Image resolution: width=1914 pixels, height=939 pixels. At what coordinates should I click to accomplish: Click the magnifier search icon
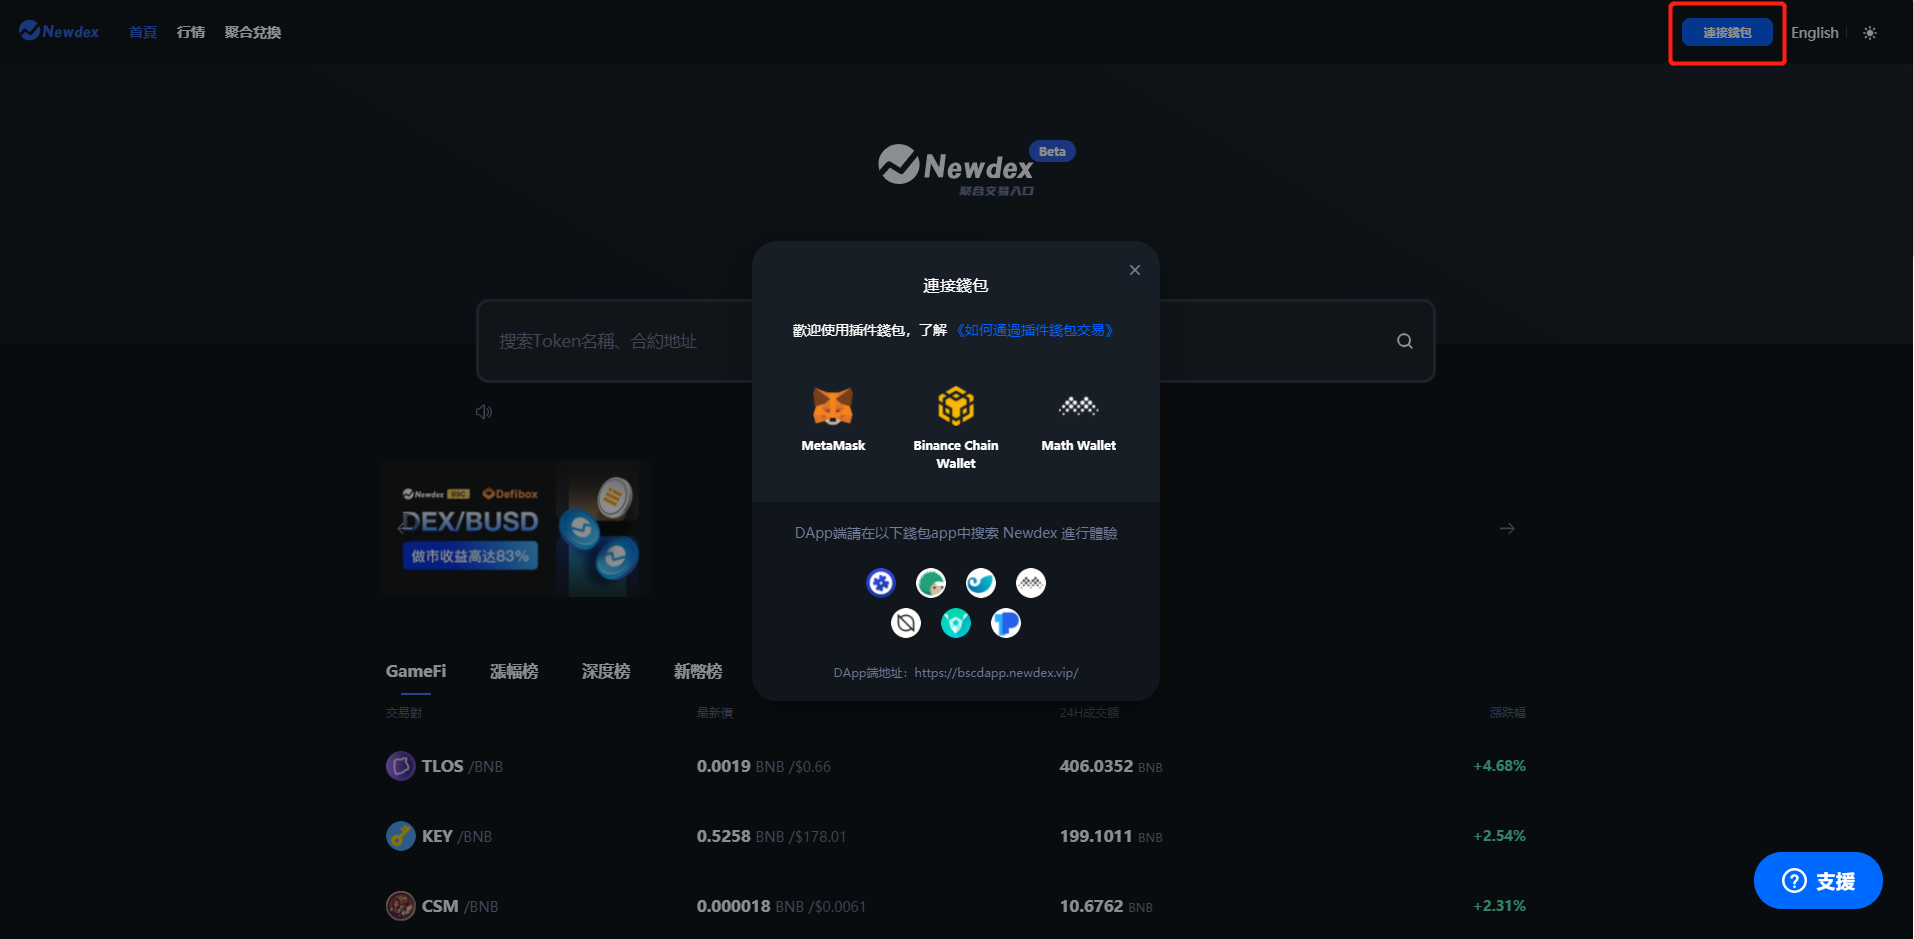point(1405,341)
